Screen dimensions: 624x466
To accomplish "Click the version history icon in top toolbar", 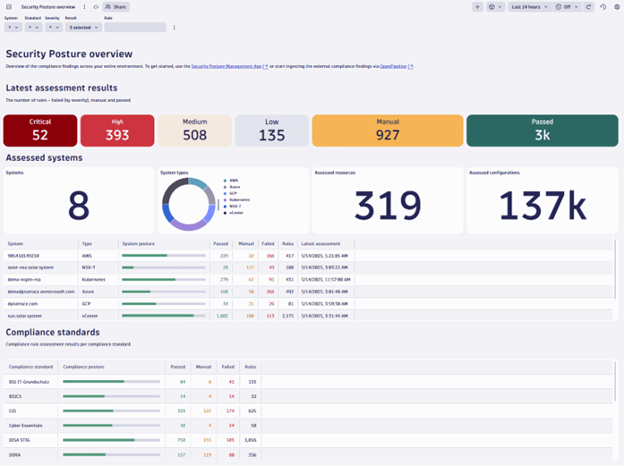I will [602, 6].
